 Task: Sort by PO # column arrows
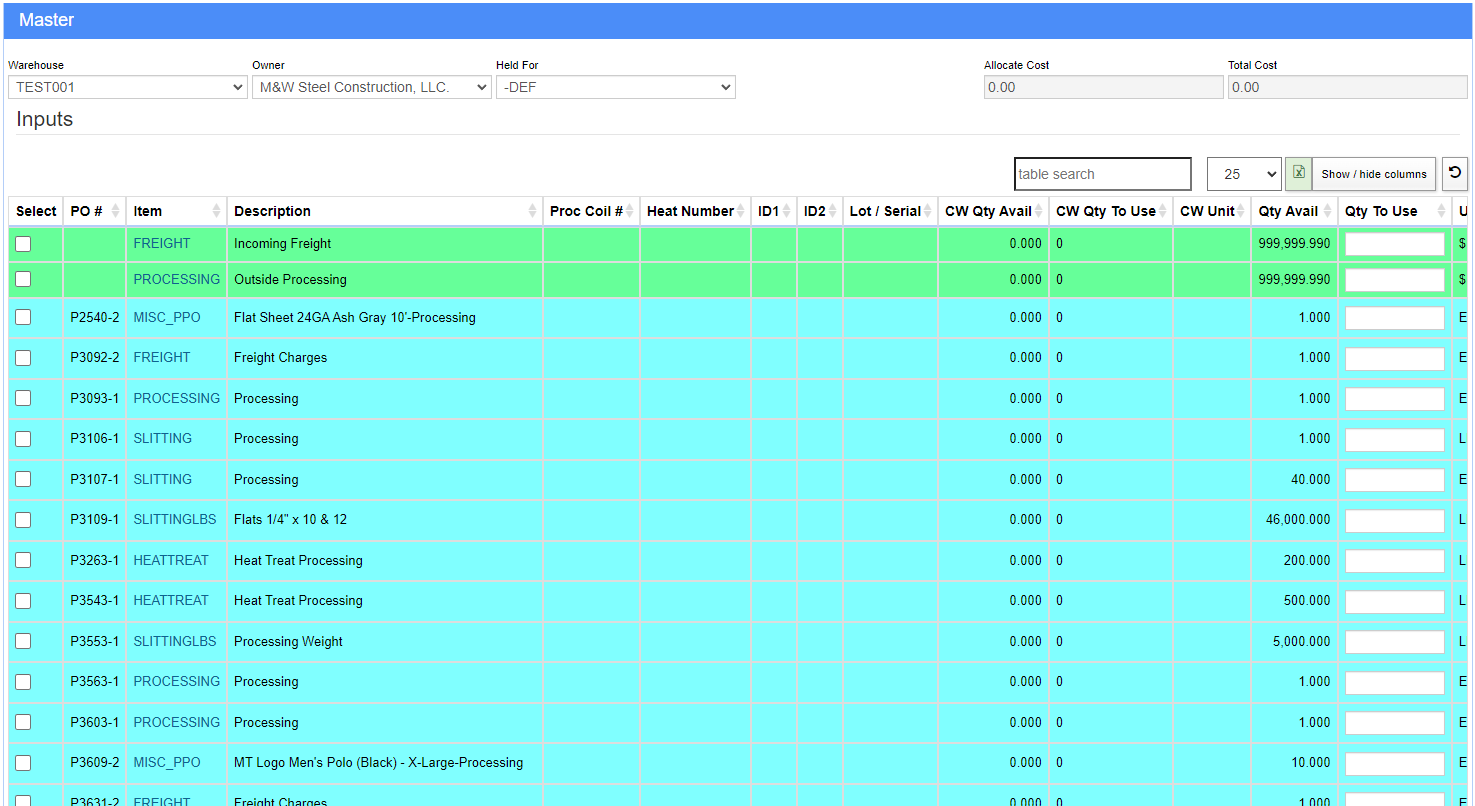(x=115, y=211)
